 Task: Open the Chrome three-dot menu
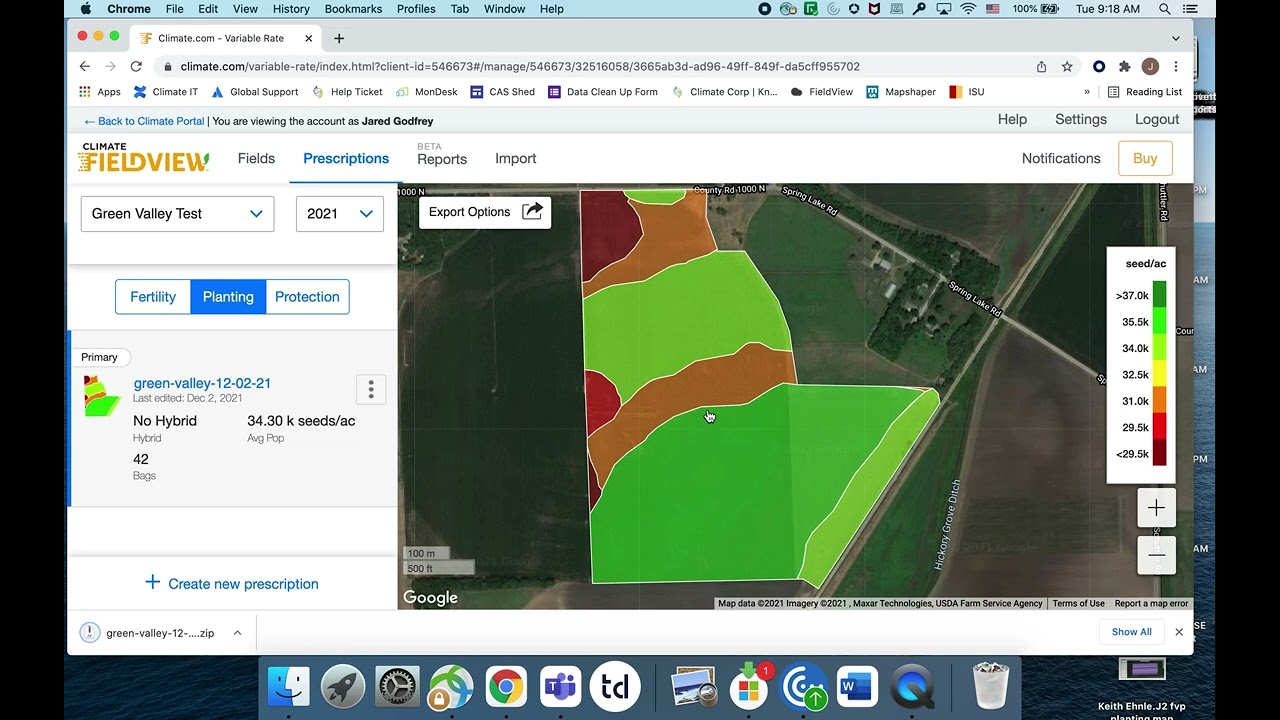tap(1176, 66)
